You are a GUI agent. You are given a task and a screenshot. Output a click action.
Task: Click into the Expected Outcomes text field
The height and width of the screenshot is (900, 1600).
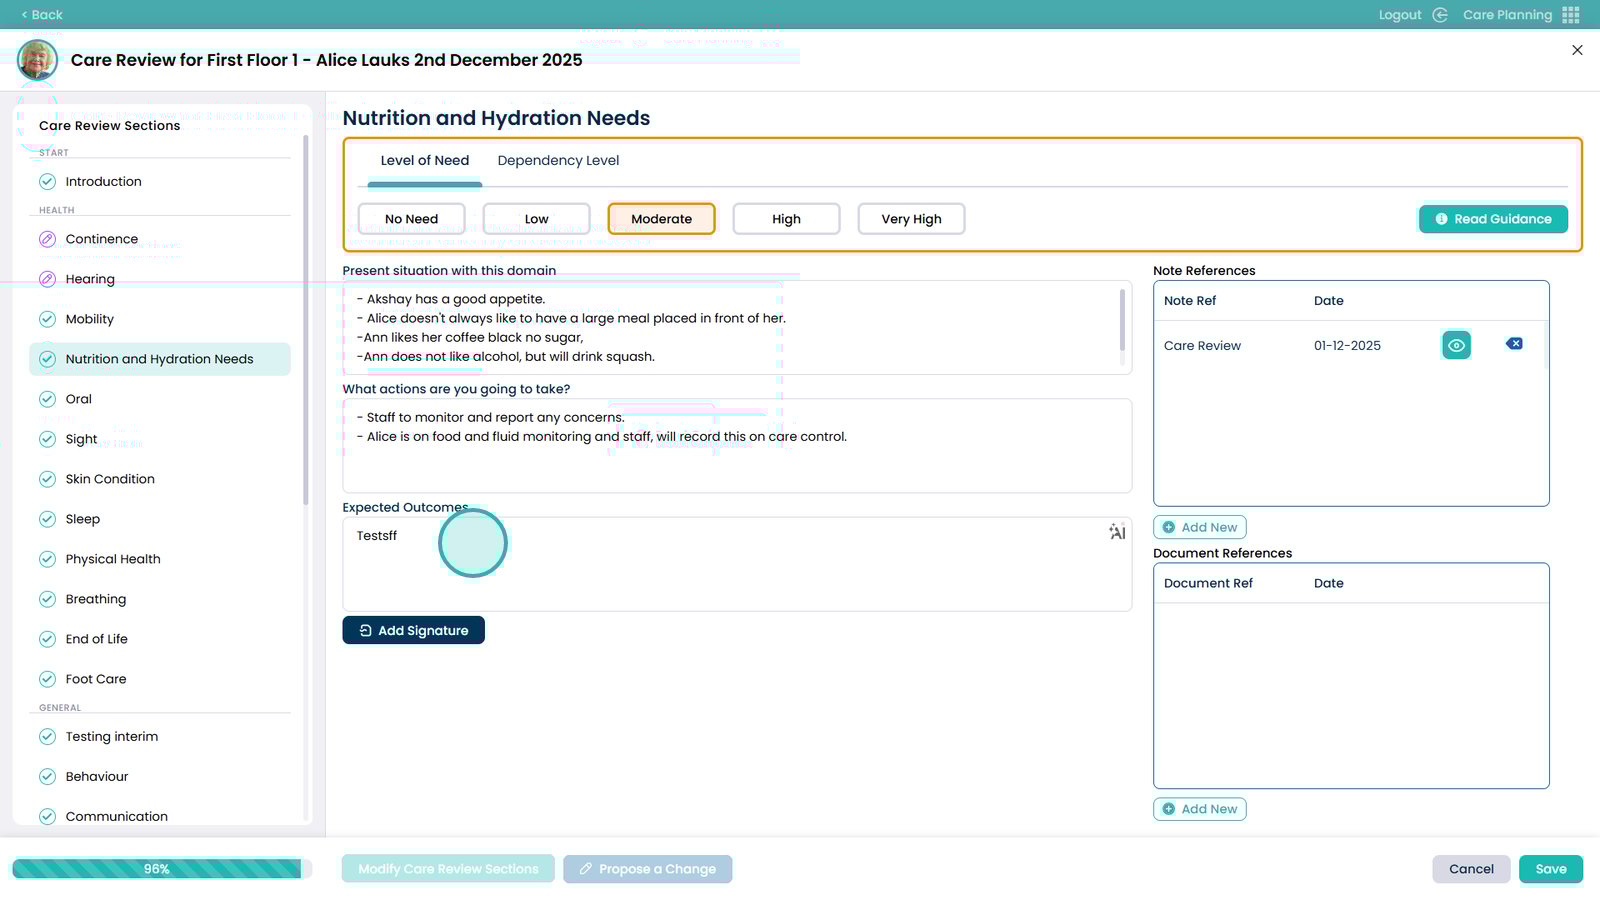(737, 570)
